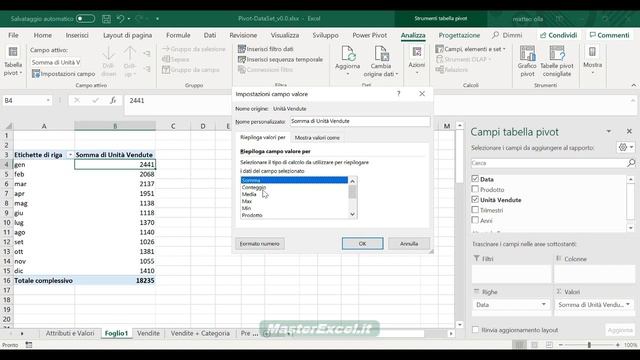The width and height of the screenshot is (640, 360).
Task: Click the Formato numero button
Action: pos(260,244)
